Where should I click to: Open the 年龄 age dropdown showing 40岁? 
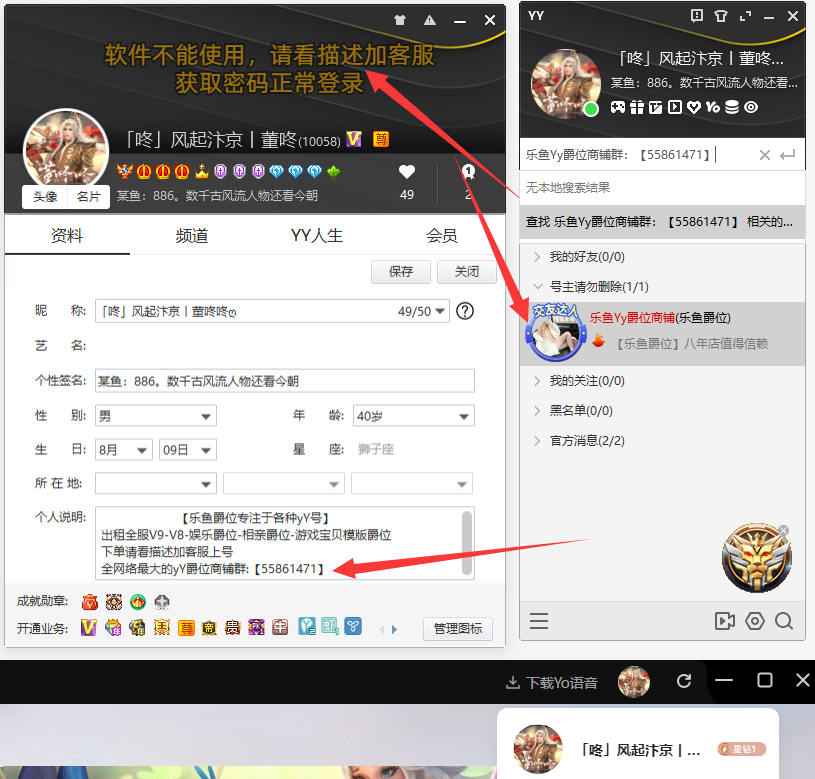[x=414, y=416]
